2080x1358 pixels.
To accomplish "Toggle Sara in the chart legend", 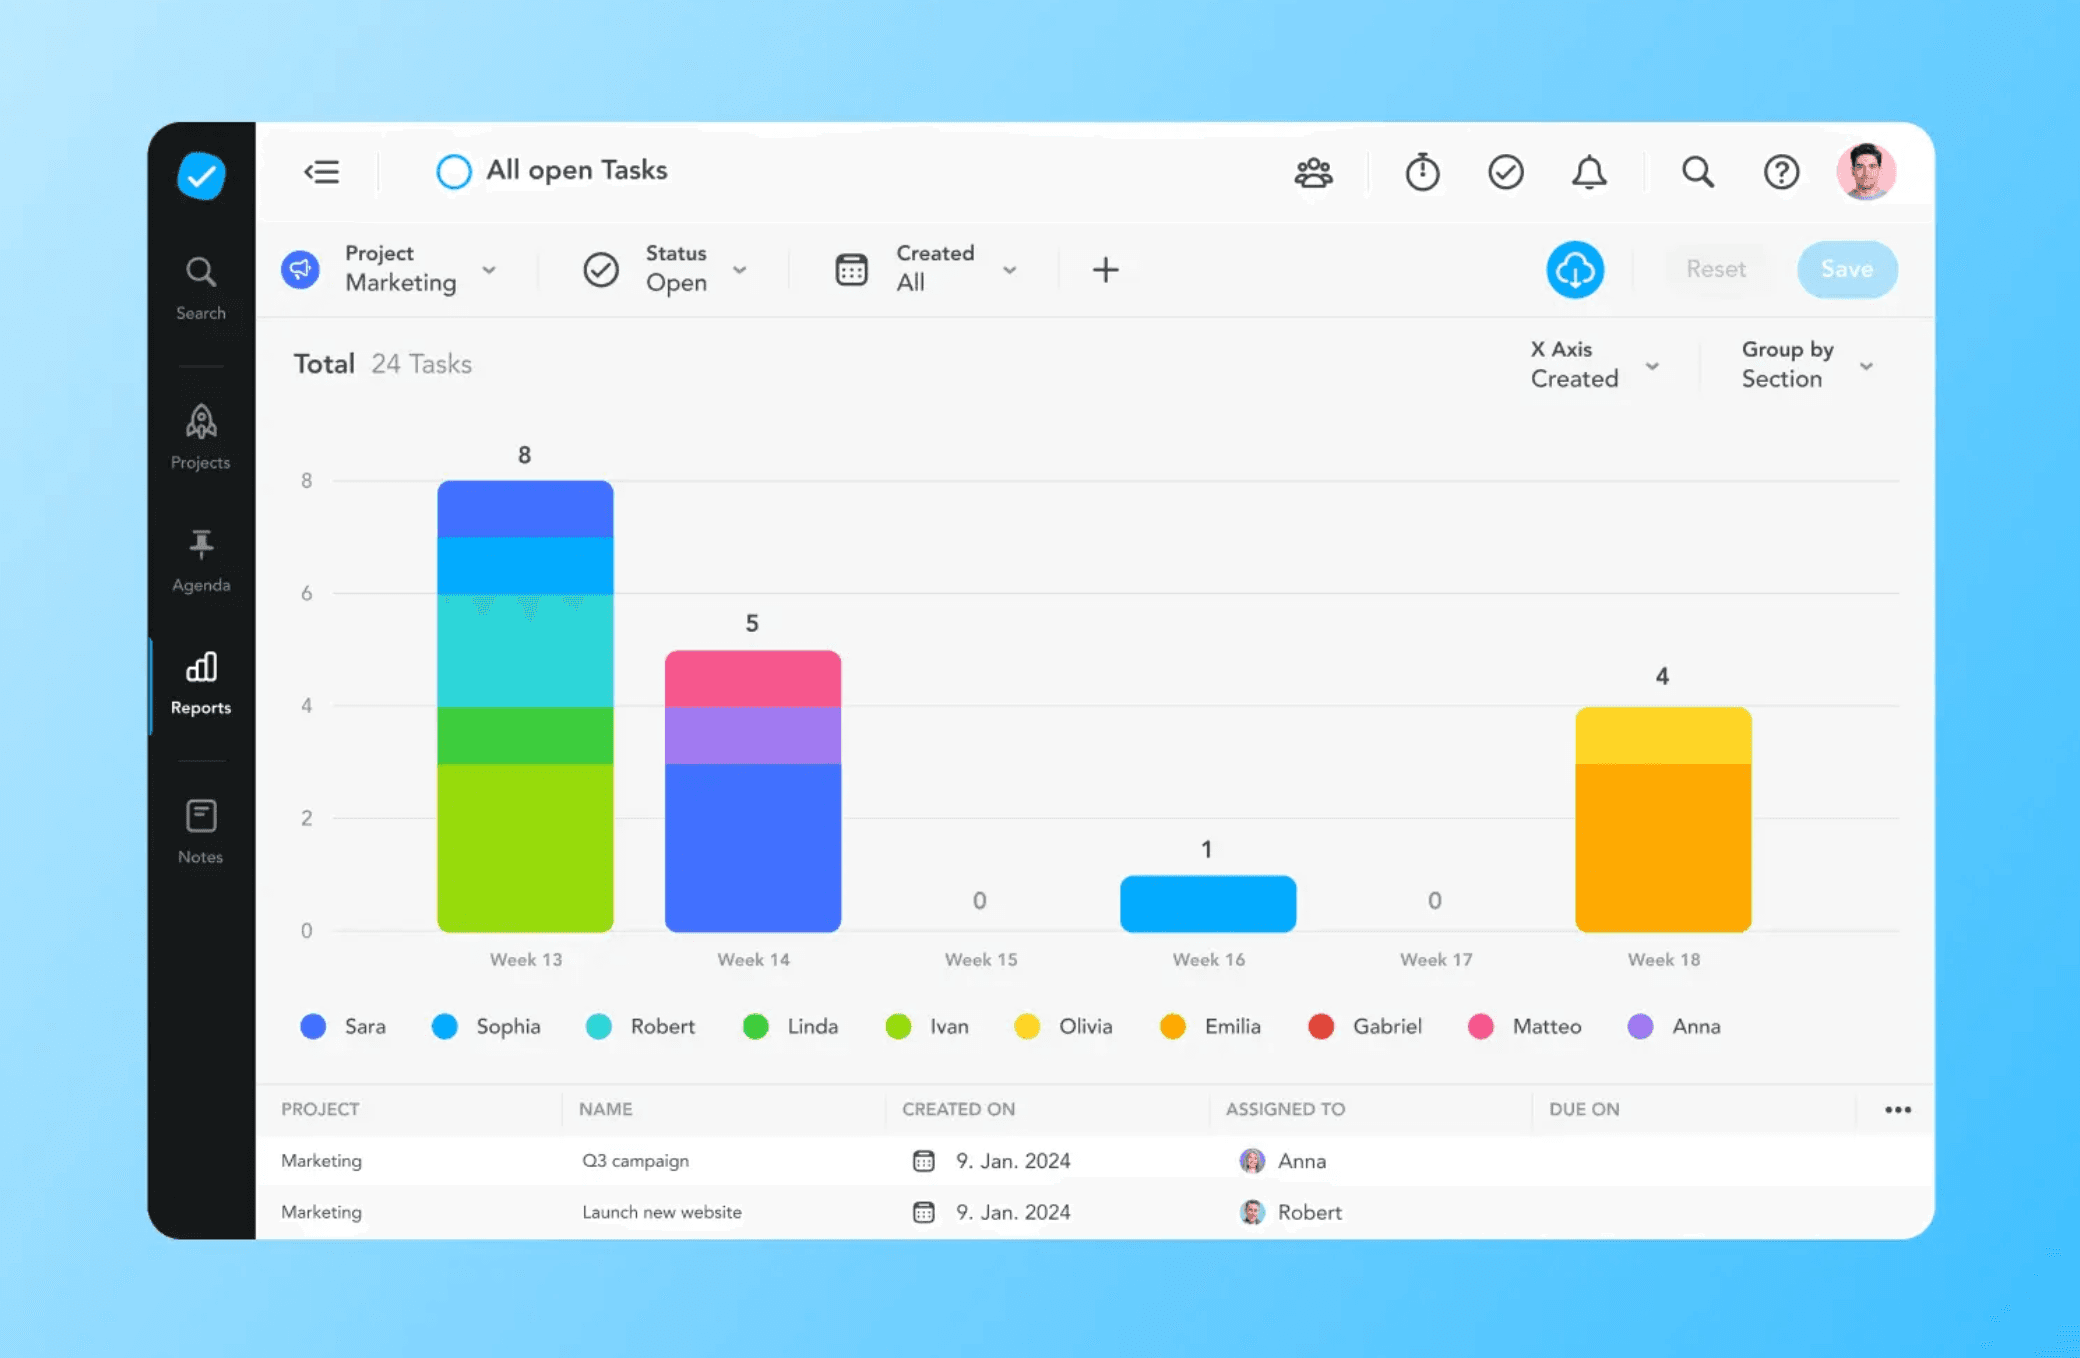I will tap(343, 1027).
